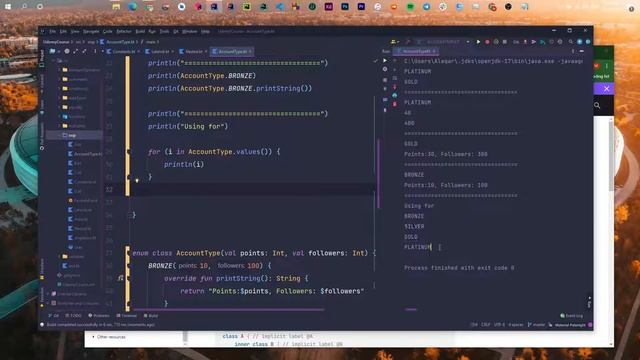The height and width of the screenshot is (360, 640).
Task: Open the UTF-8 file encoding selector
Action: click(x=499, y=325)
